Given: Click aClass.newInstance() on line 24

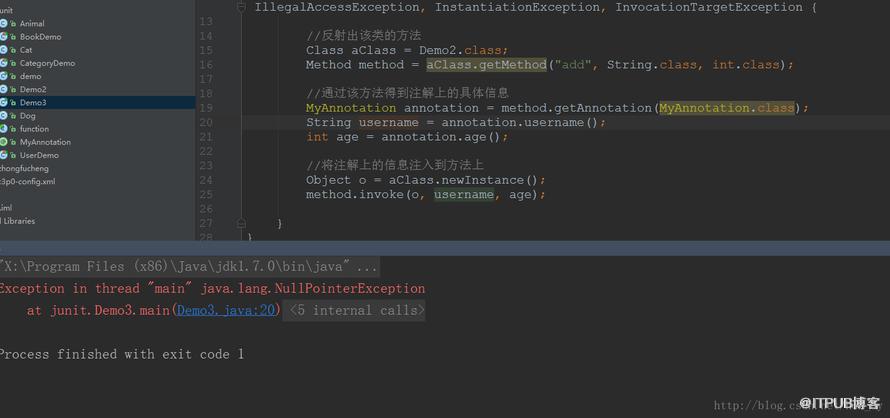Looking at the screenshot, I should point(463,180).
